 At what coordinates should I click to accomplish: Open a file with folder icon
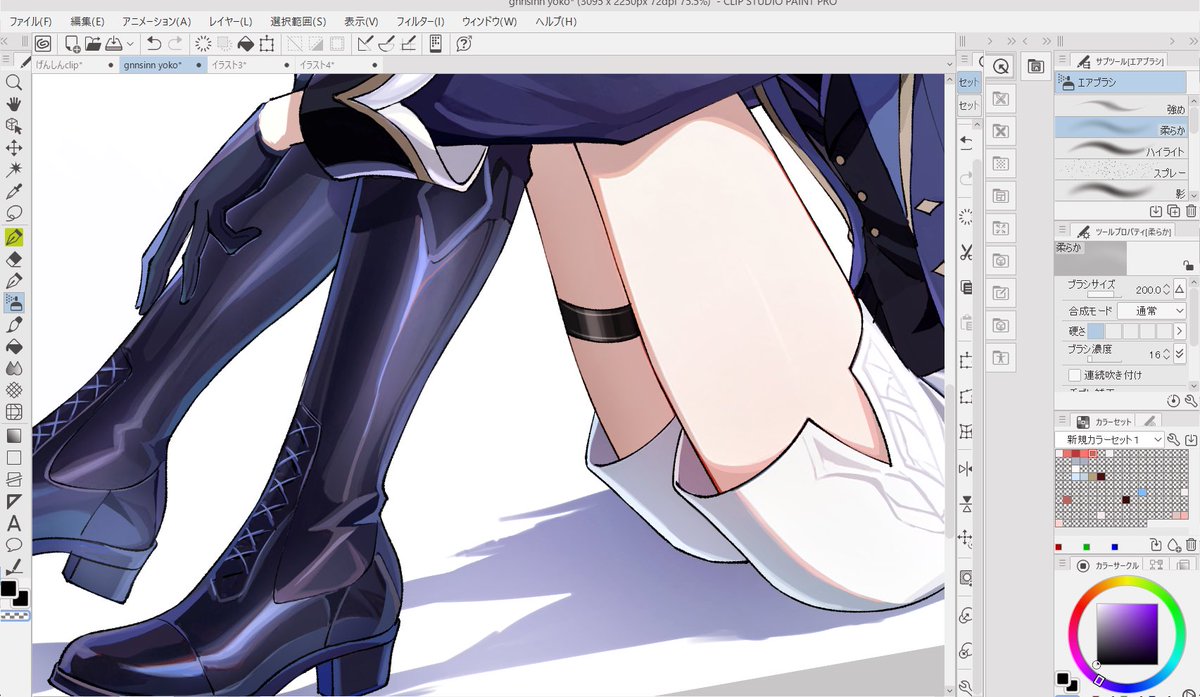(93, 43)
